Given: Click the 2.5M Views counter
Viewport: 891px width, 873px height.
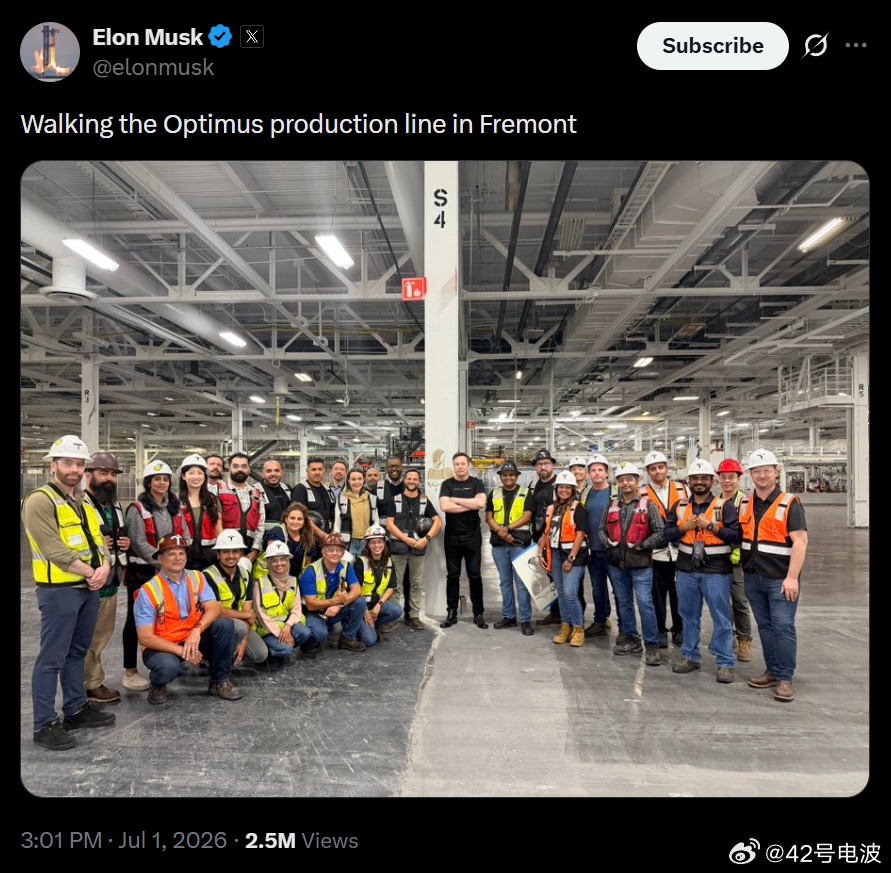Looking at the screenshot, I should click(x=302, y=840).
